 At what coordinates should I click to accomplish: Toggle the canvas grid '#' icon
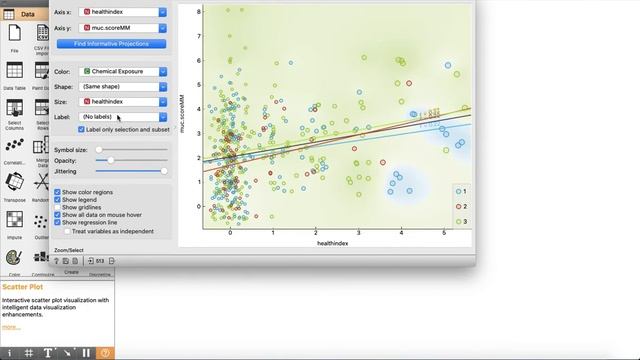[29, 353]
